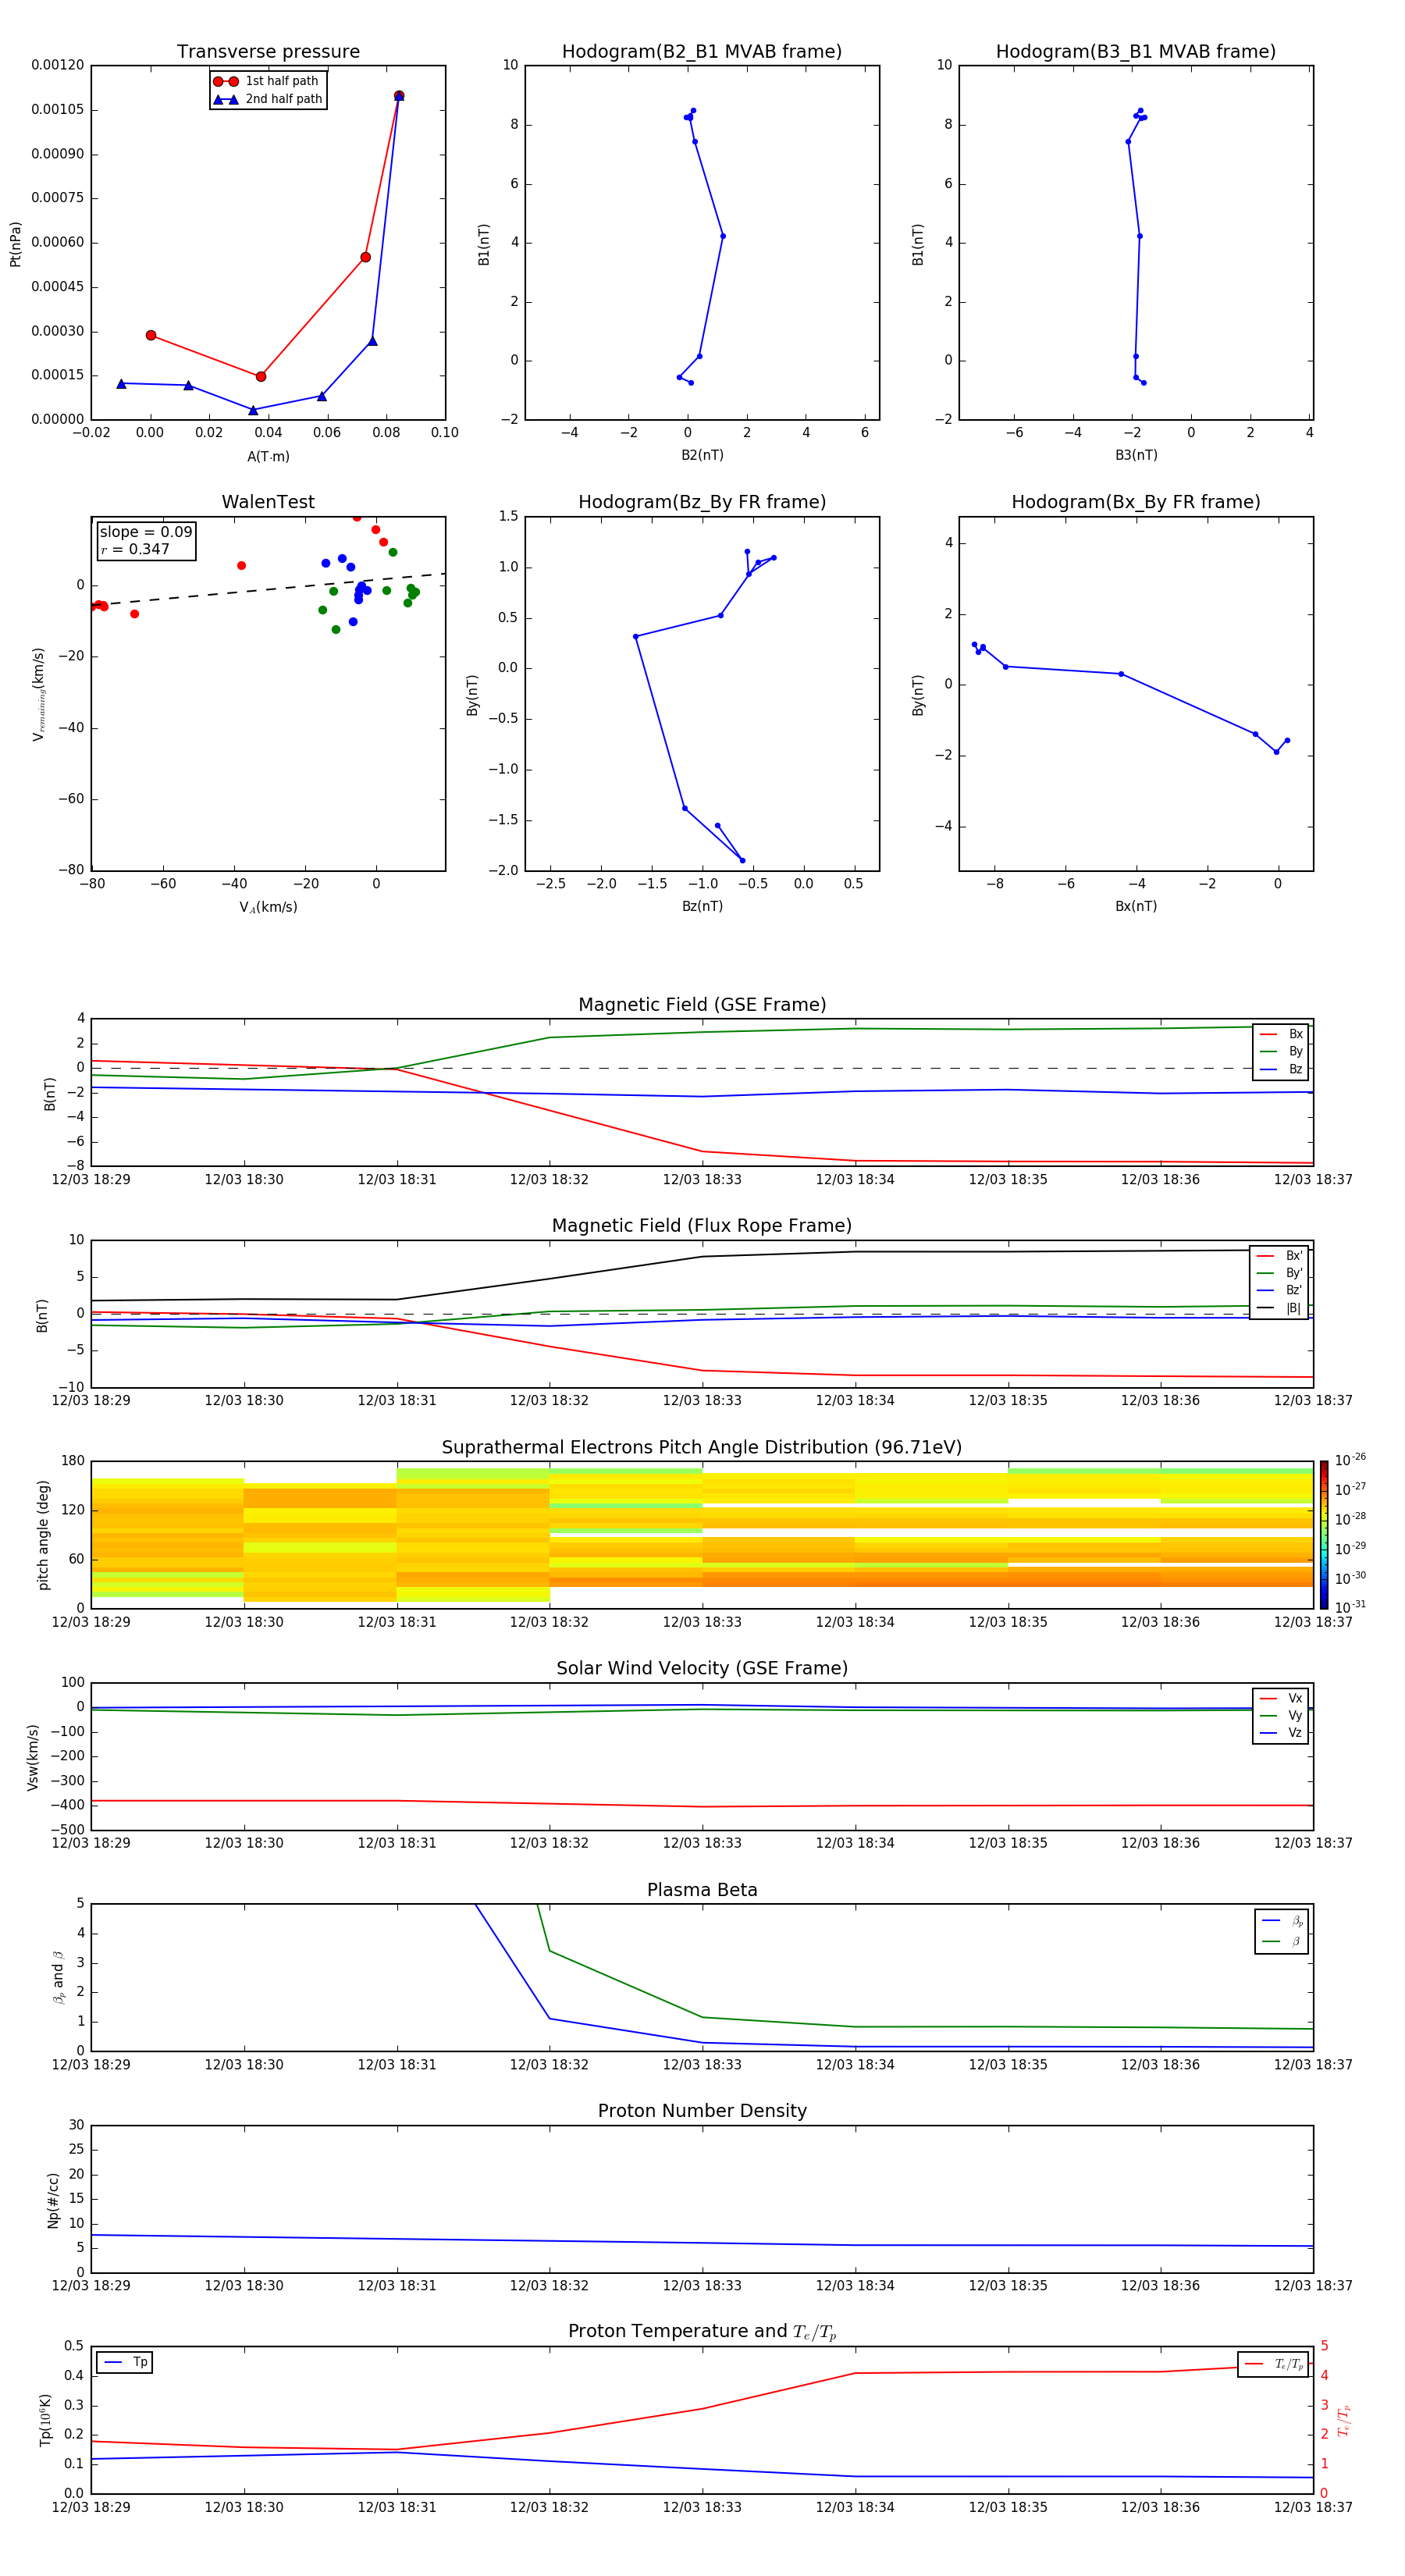
Task: Click the 'Vsw(km/s)' axis label
Action: tap(33, 1756)
